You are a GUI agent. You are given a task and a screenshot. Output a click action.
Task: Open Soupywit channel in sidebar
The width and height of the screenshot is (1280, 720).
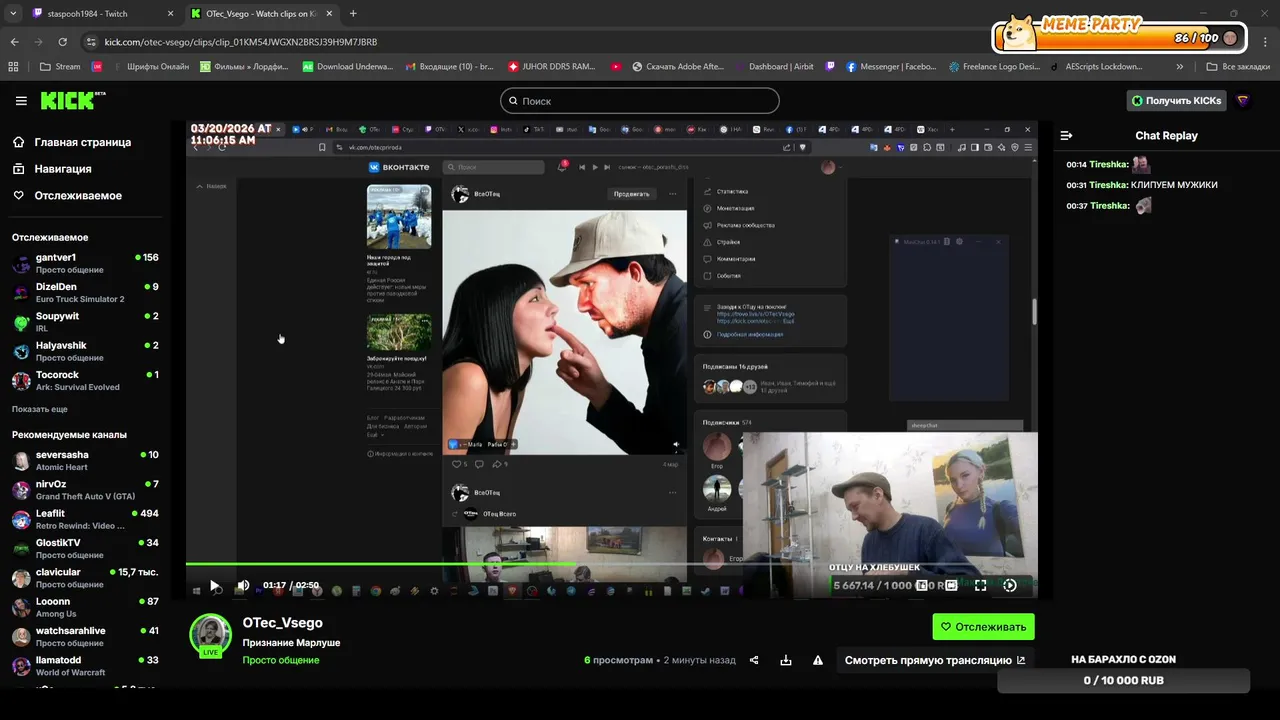coord(85,322)
